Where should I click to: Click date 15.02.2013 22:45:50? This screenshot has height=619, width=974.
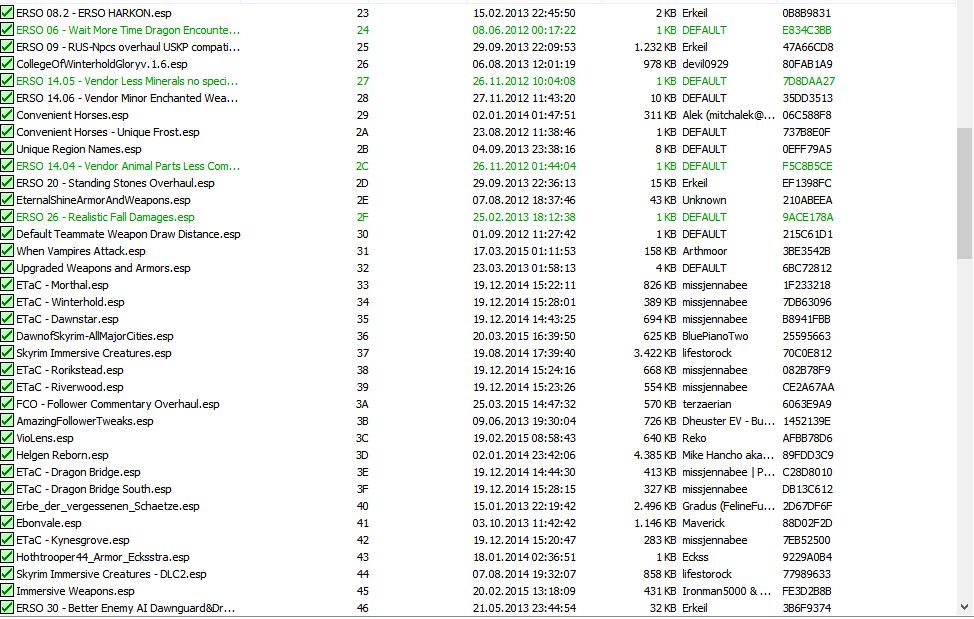tap(524, 12)
